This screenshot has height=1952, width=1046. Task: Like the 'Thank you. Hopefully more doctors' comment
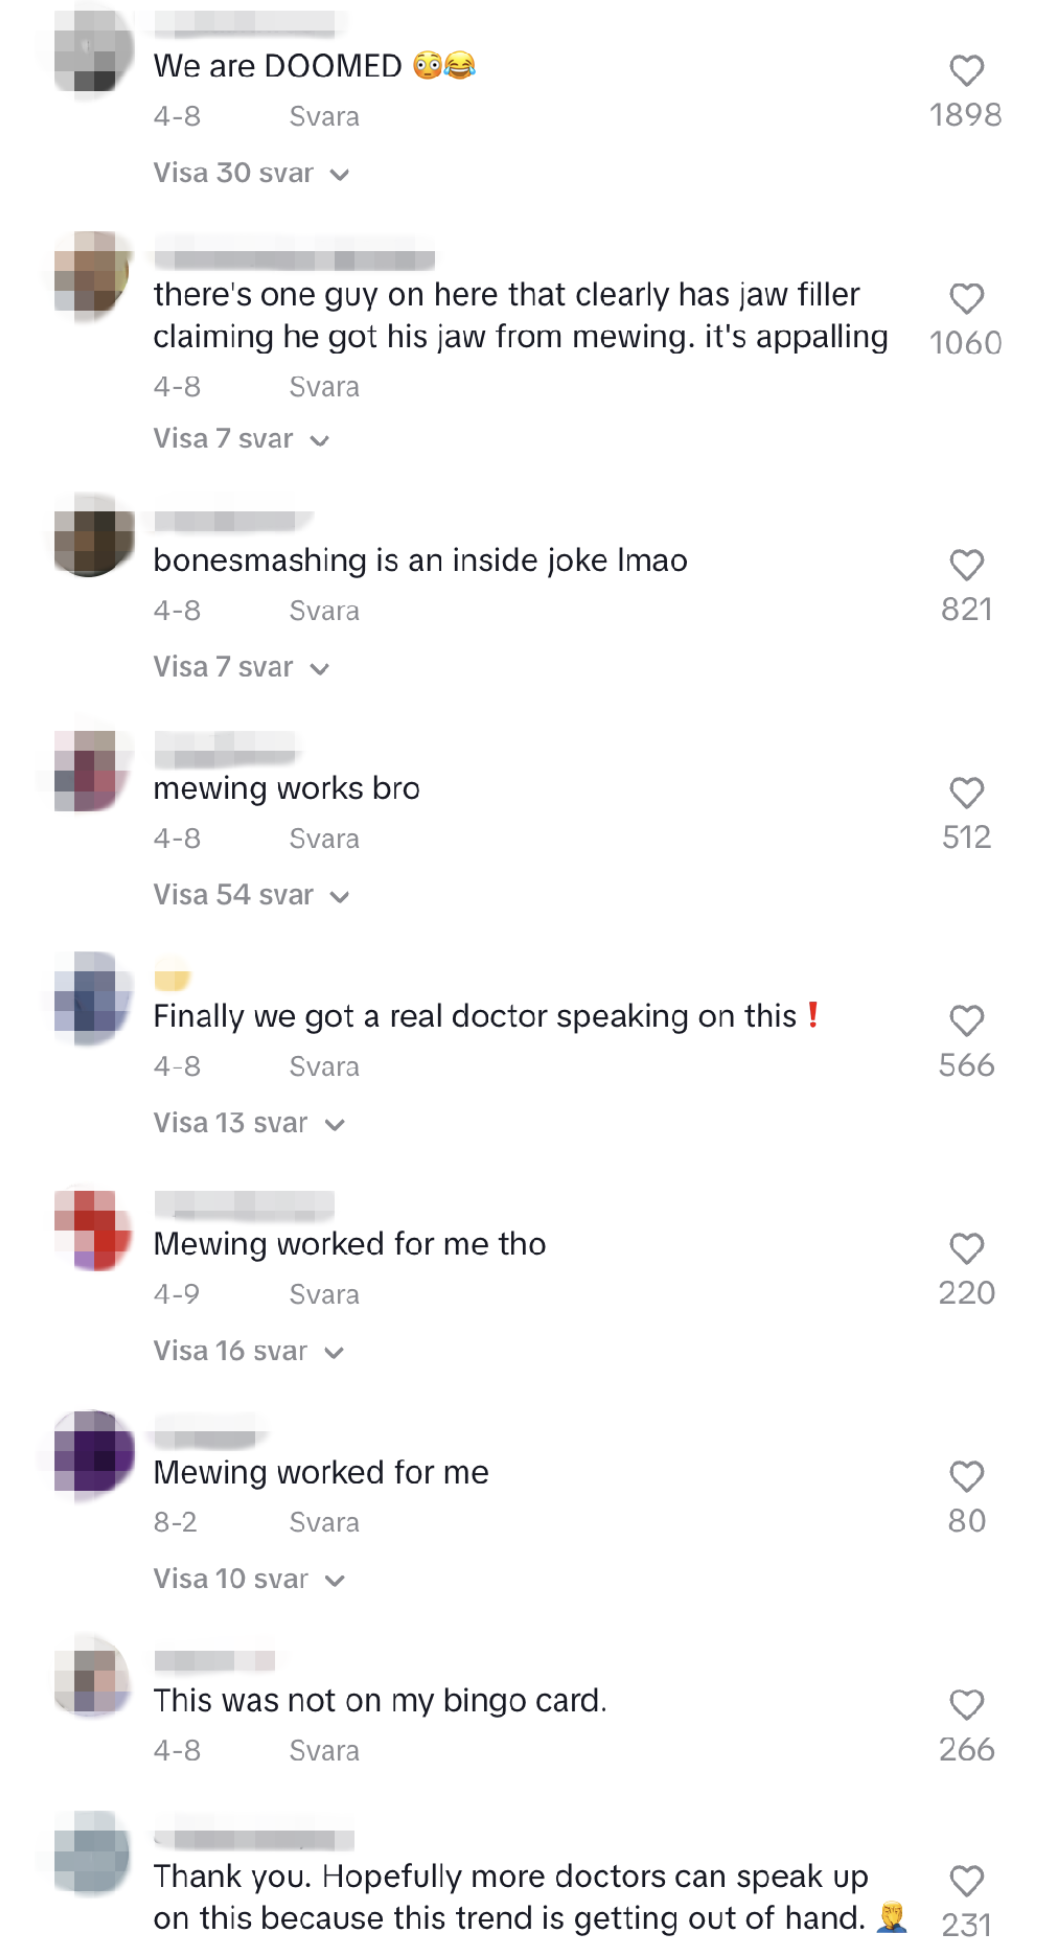coord(966,1881)
